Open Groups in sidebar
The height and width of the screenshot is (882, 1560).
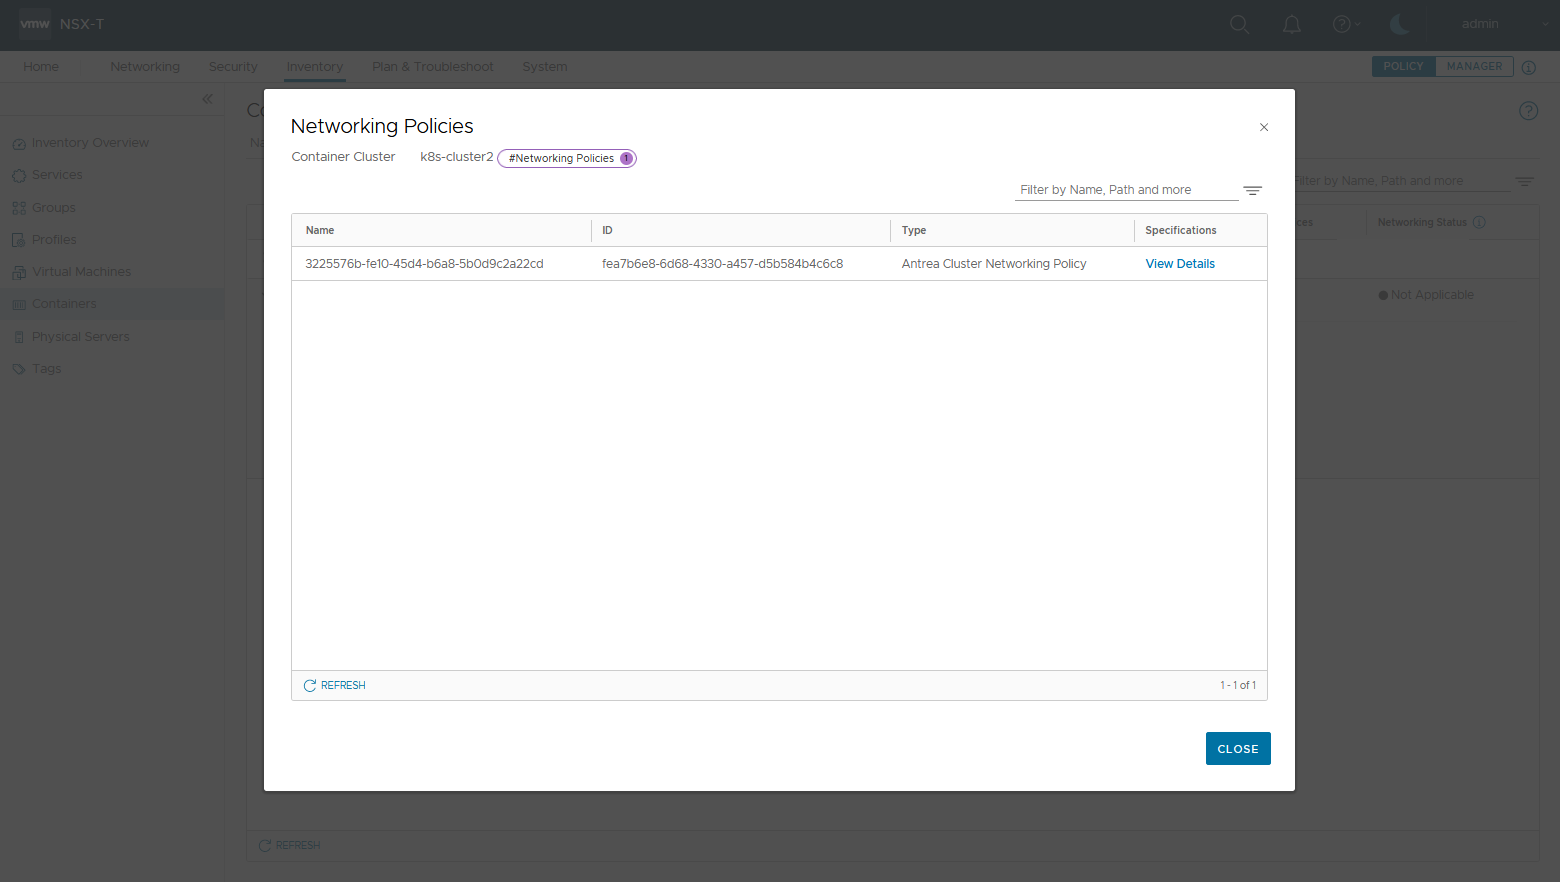click(54, 208)
